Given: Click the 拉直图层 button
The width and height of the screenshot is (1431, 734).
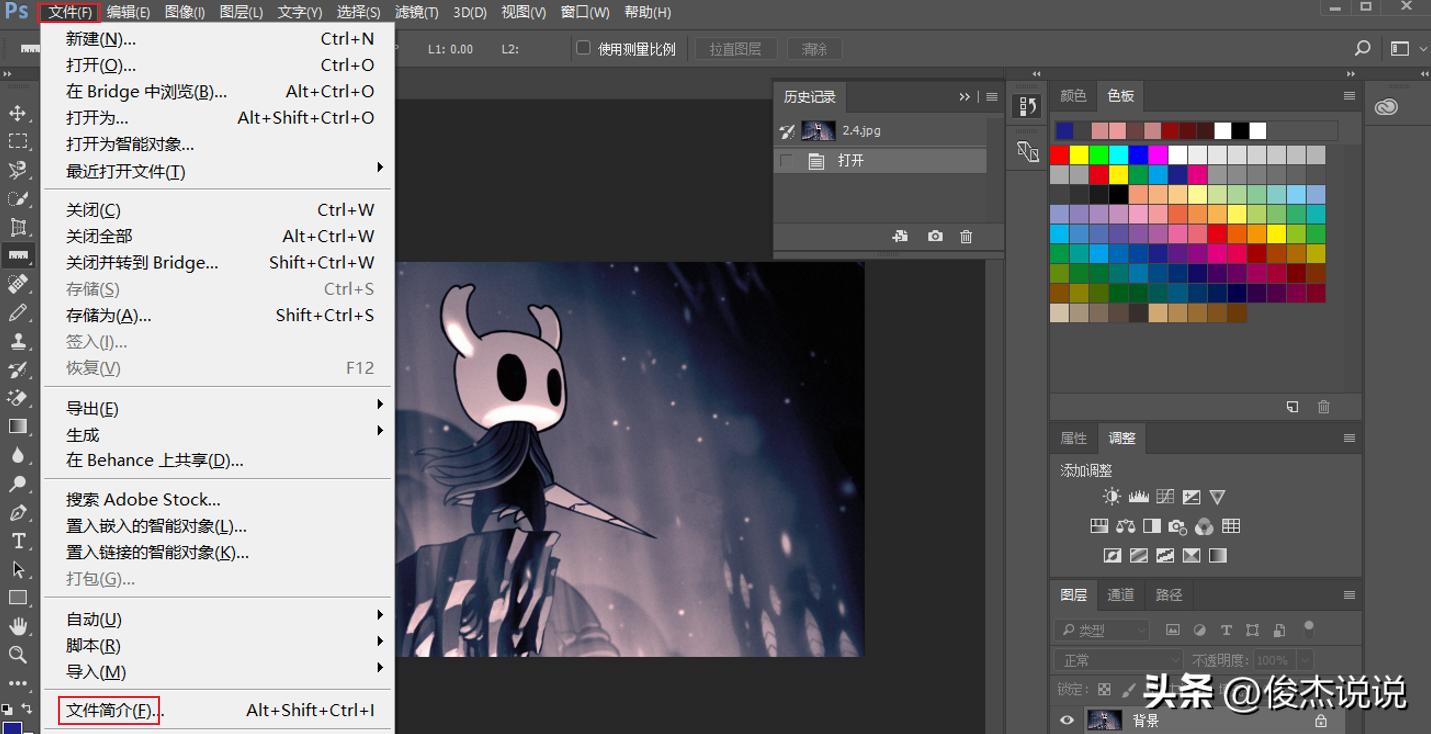Looking at the screenshot, I should click(x=735, y=49).
